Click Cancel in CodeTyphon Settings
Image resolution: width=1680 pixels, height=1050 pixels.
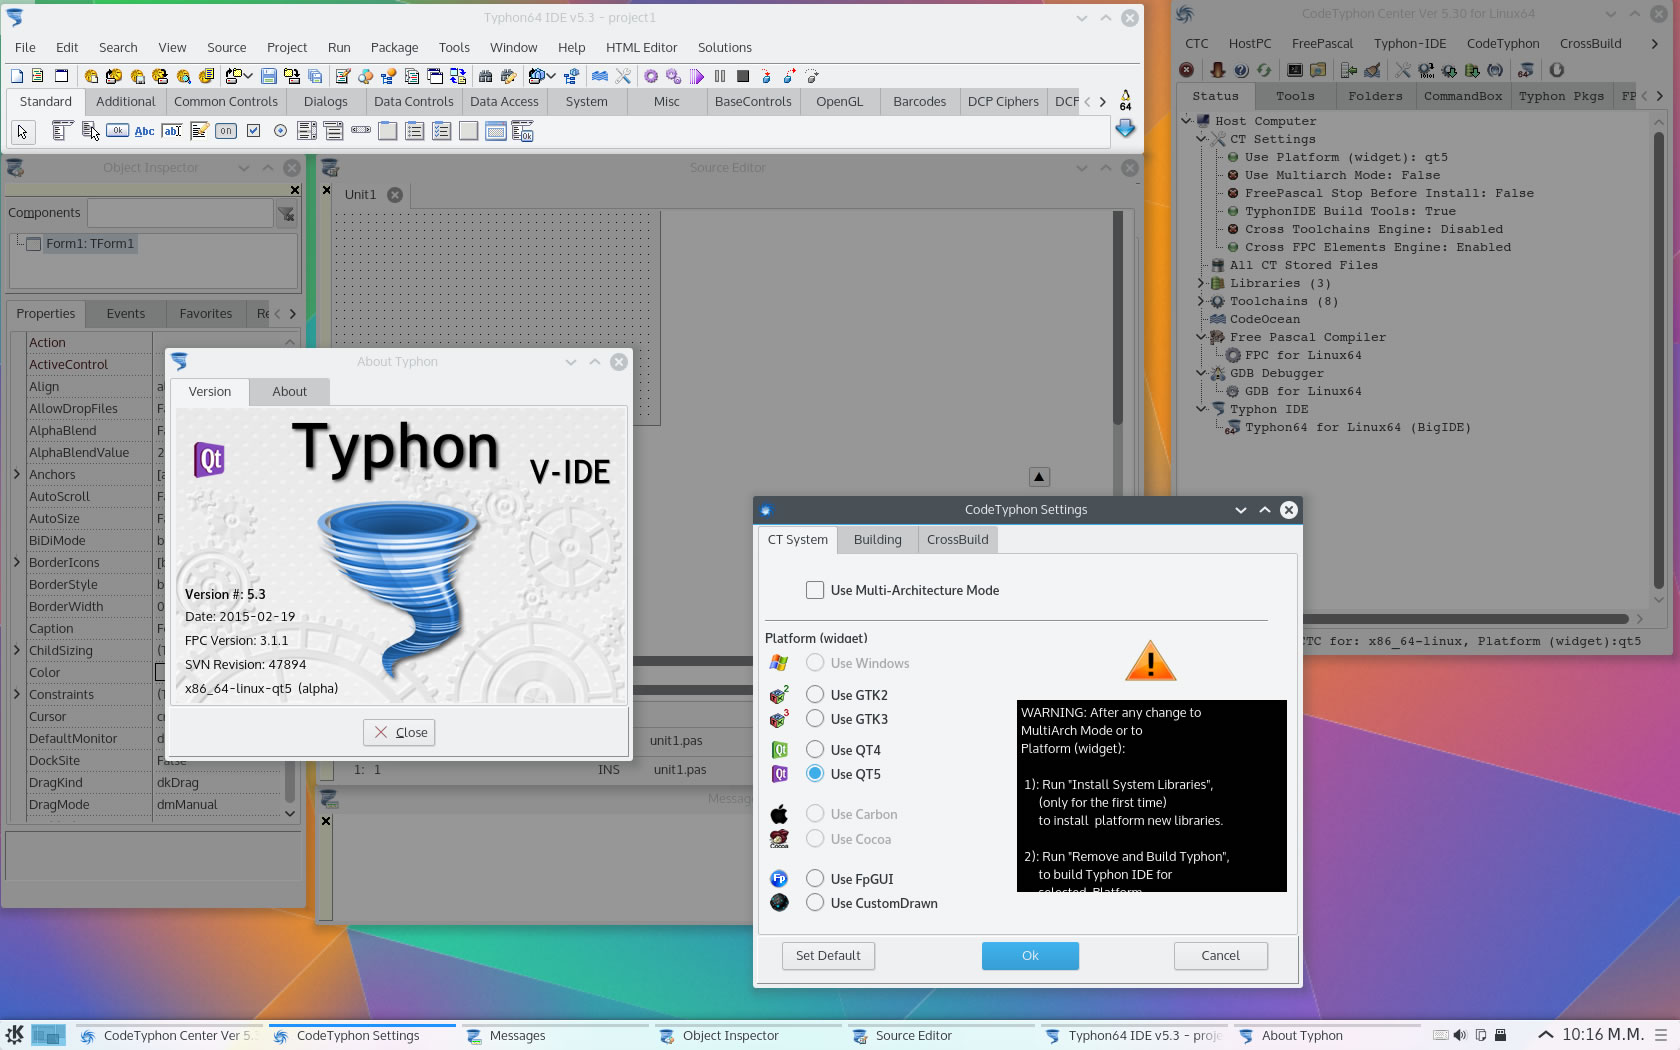coord(1220,955)
